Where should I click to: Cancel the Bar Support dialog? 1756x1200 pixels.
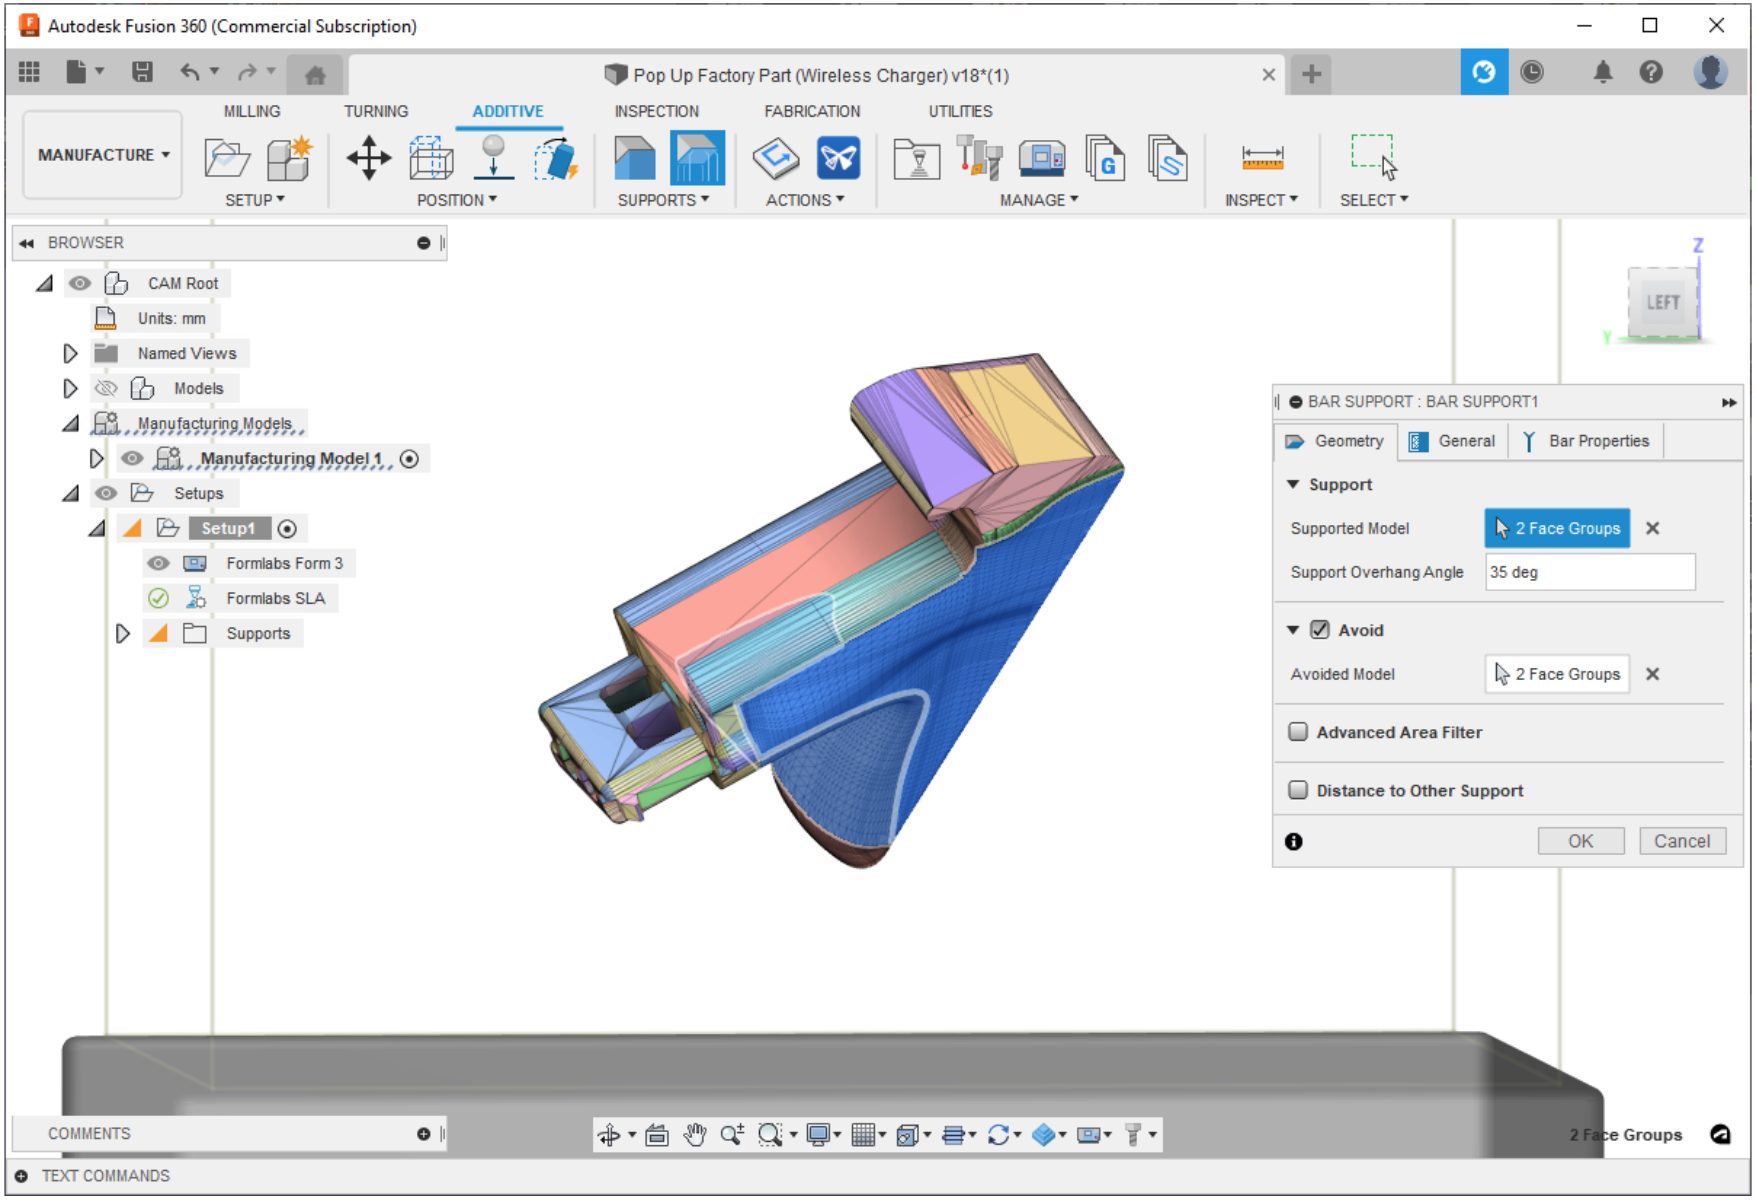(1681, 841)
